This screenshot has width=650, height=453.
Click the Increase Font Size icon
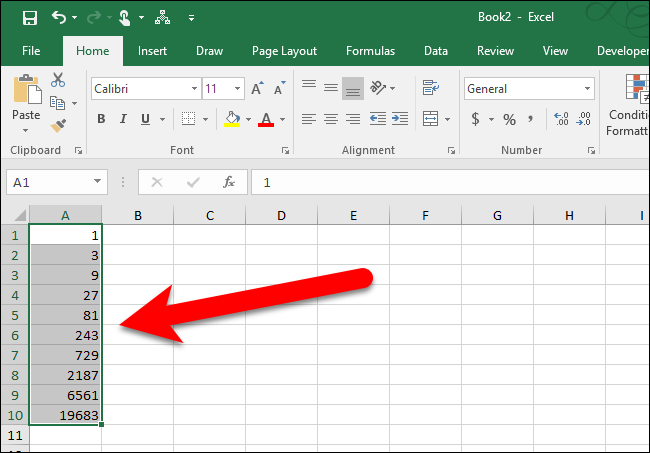257,88
